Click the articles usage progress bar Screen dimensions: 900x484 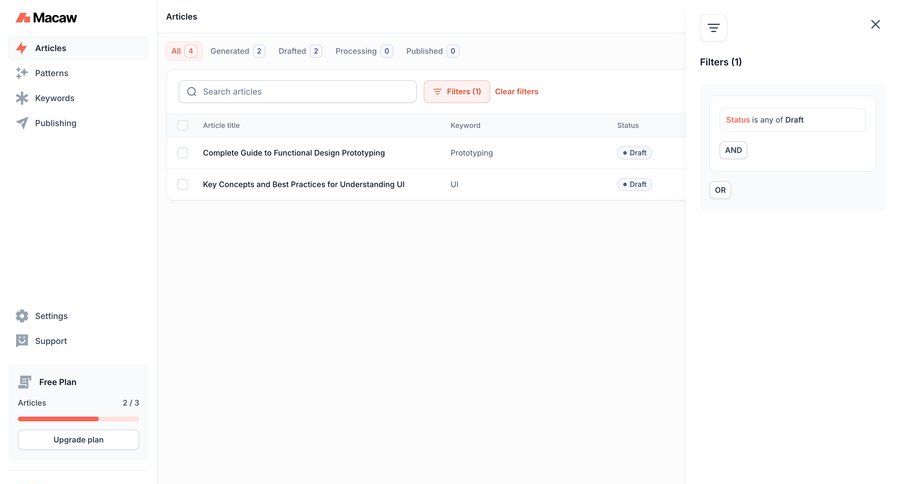tap(79, 419)
